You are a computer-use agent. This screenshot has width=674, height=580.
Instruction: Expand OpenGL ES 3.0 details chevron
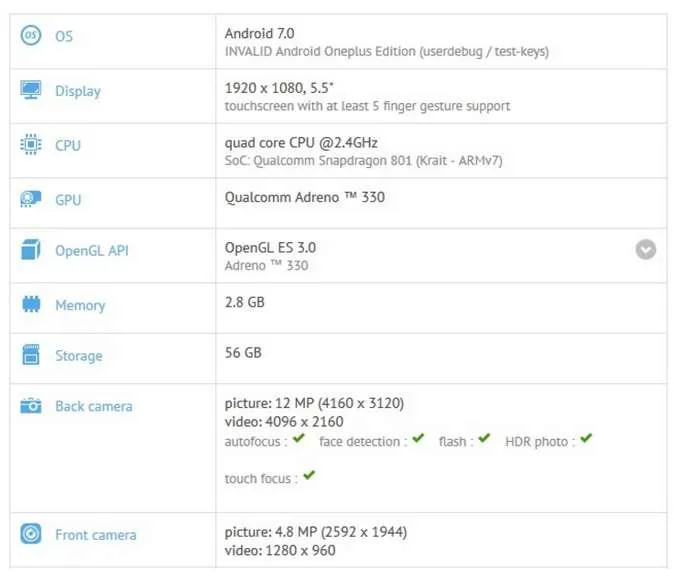tap(646, 249)
